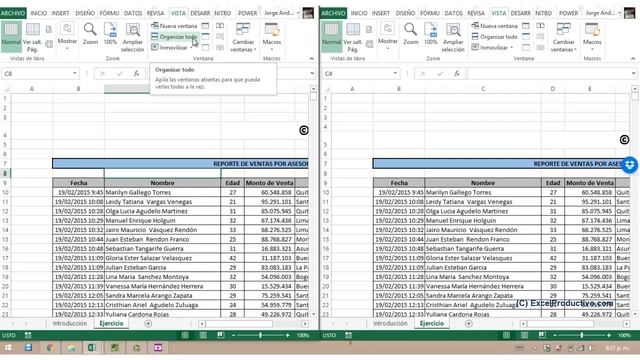The image size is (640, 360).
Task: Select column A header in right window
Action: tap(352, 89)
